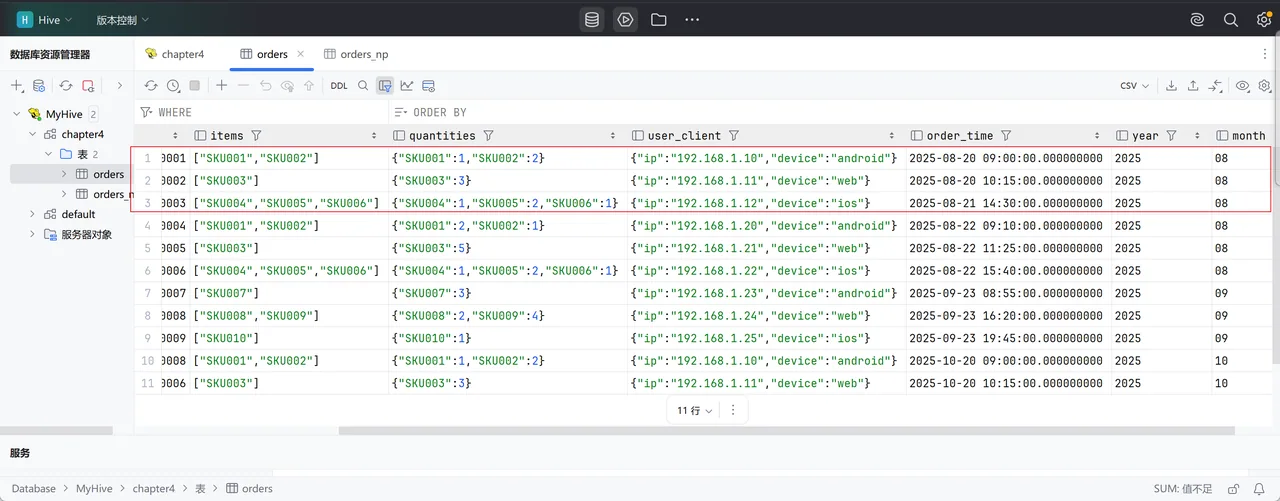This screenshot has width=1280, height=501.
Task: Click MyHive in the breadcrumb bar
Action: click(x=95, y=489)
